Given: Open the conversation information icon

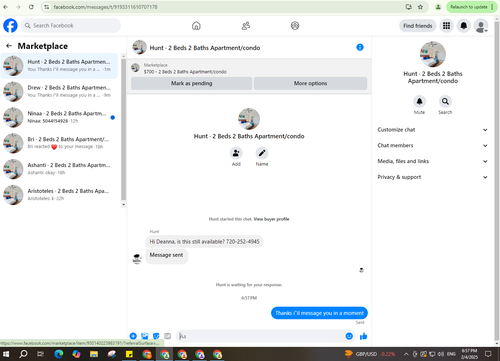Looking at the screenshot, I should click(360, 47).
